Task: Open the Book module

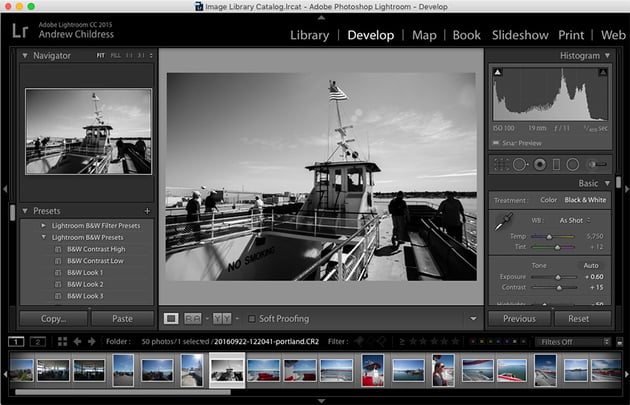Action: [466, 35]
